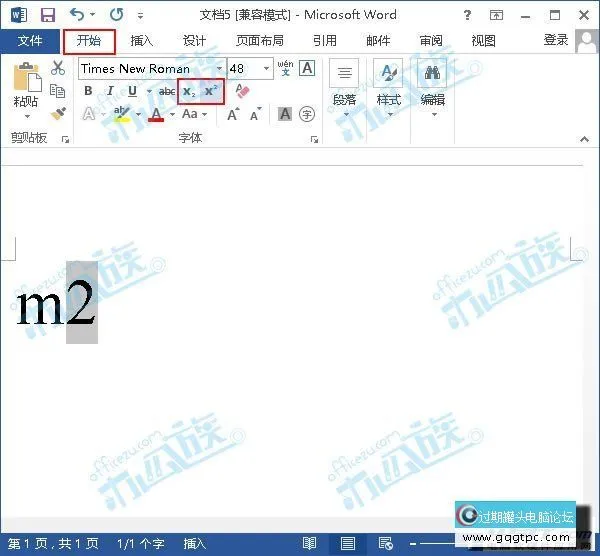Viewport: 600px width, 556px height.
Task: Toggle Underline formatting
Action: 132,91
